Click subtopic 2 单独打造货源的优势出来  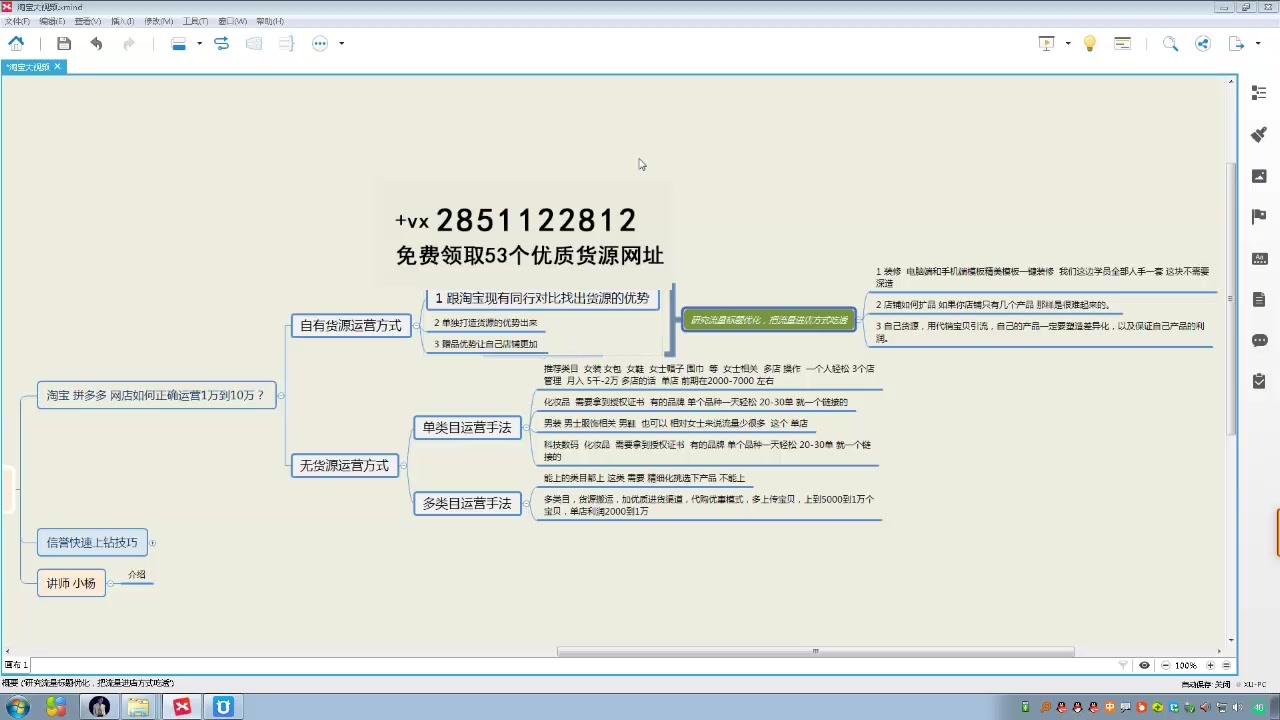pos(486,323)
